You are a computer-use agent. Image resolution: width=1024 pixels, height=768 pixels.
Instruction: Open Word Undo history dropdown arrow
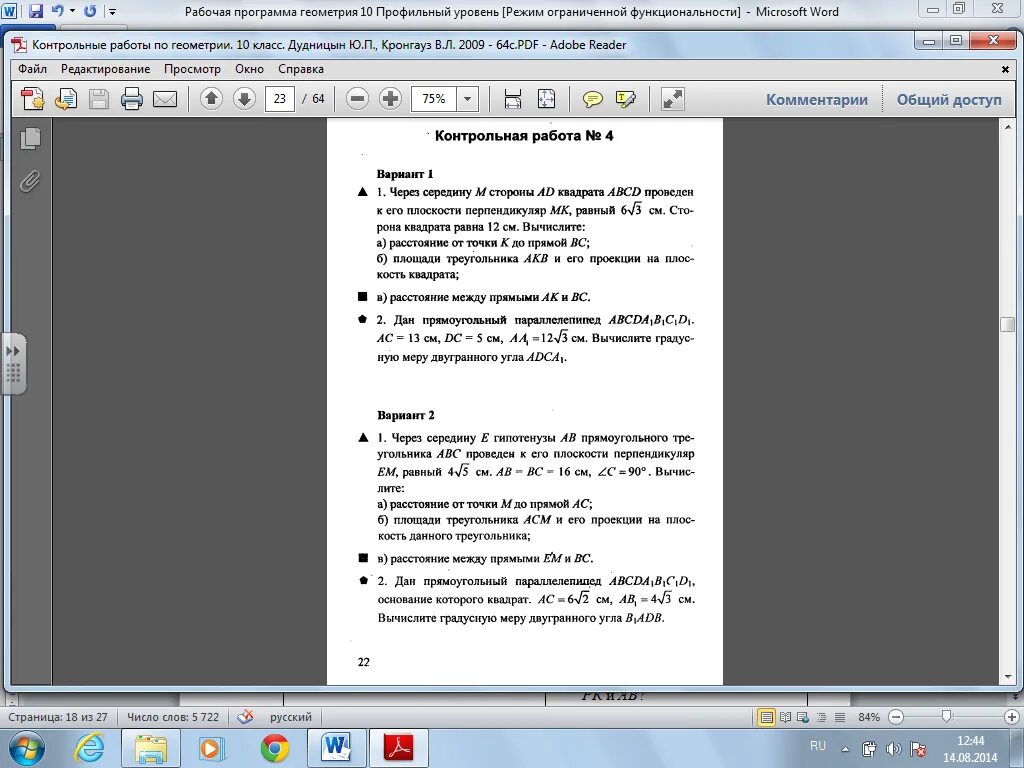[x=72, y=11]
